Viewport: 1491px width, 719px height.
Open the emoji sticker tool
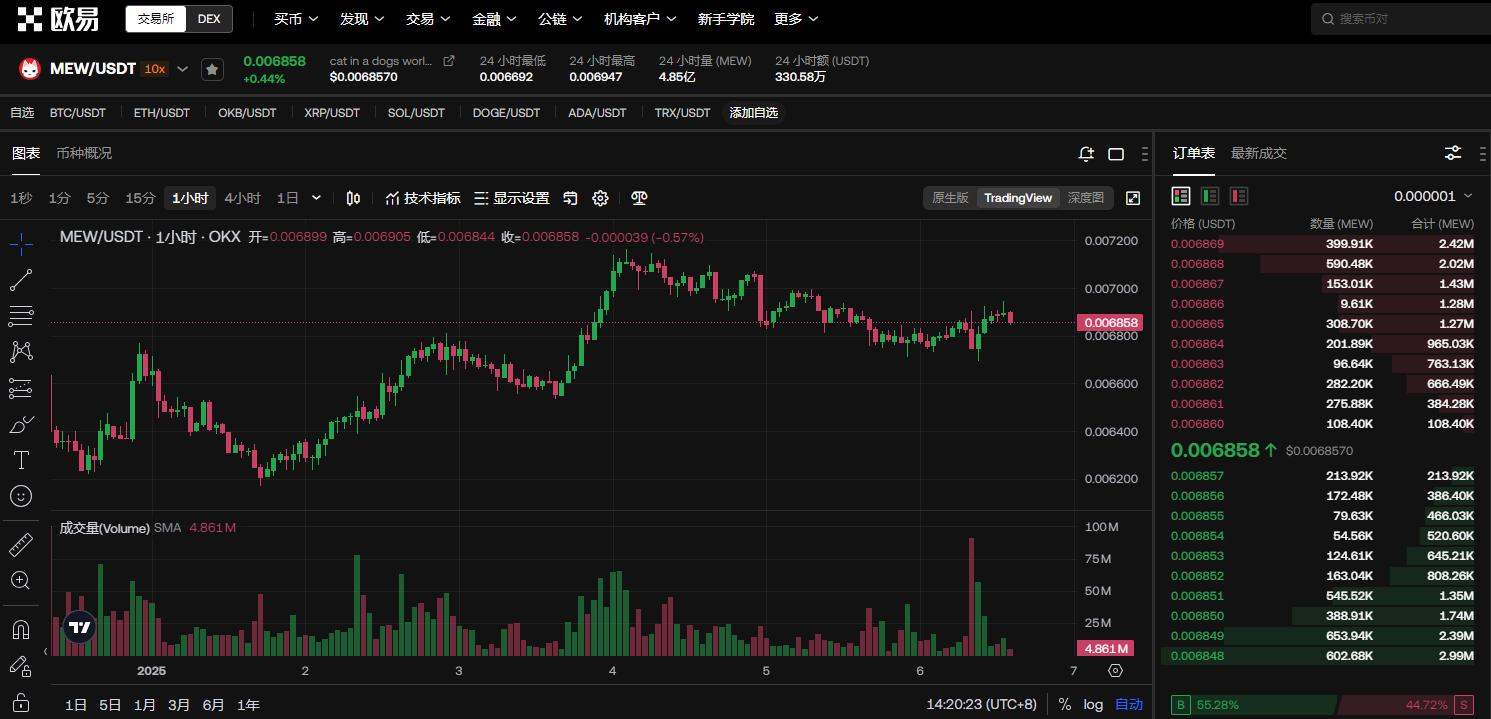[x=21, y=496]
